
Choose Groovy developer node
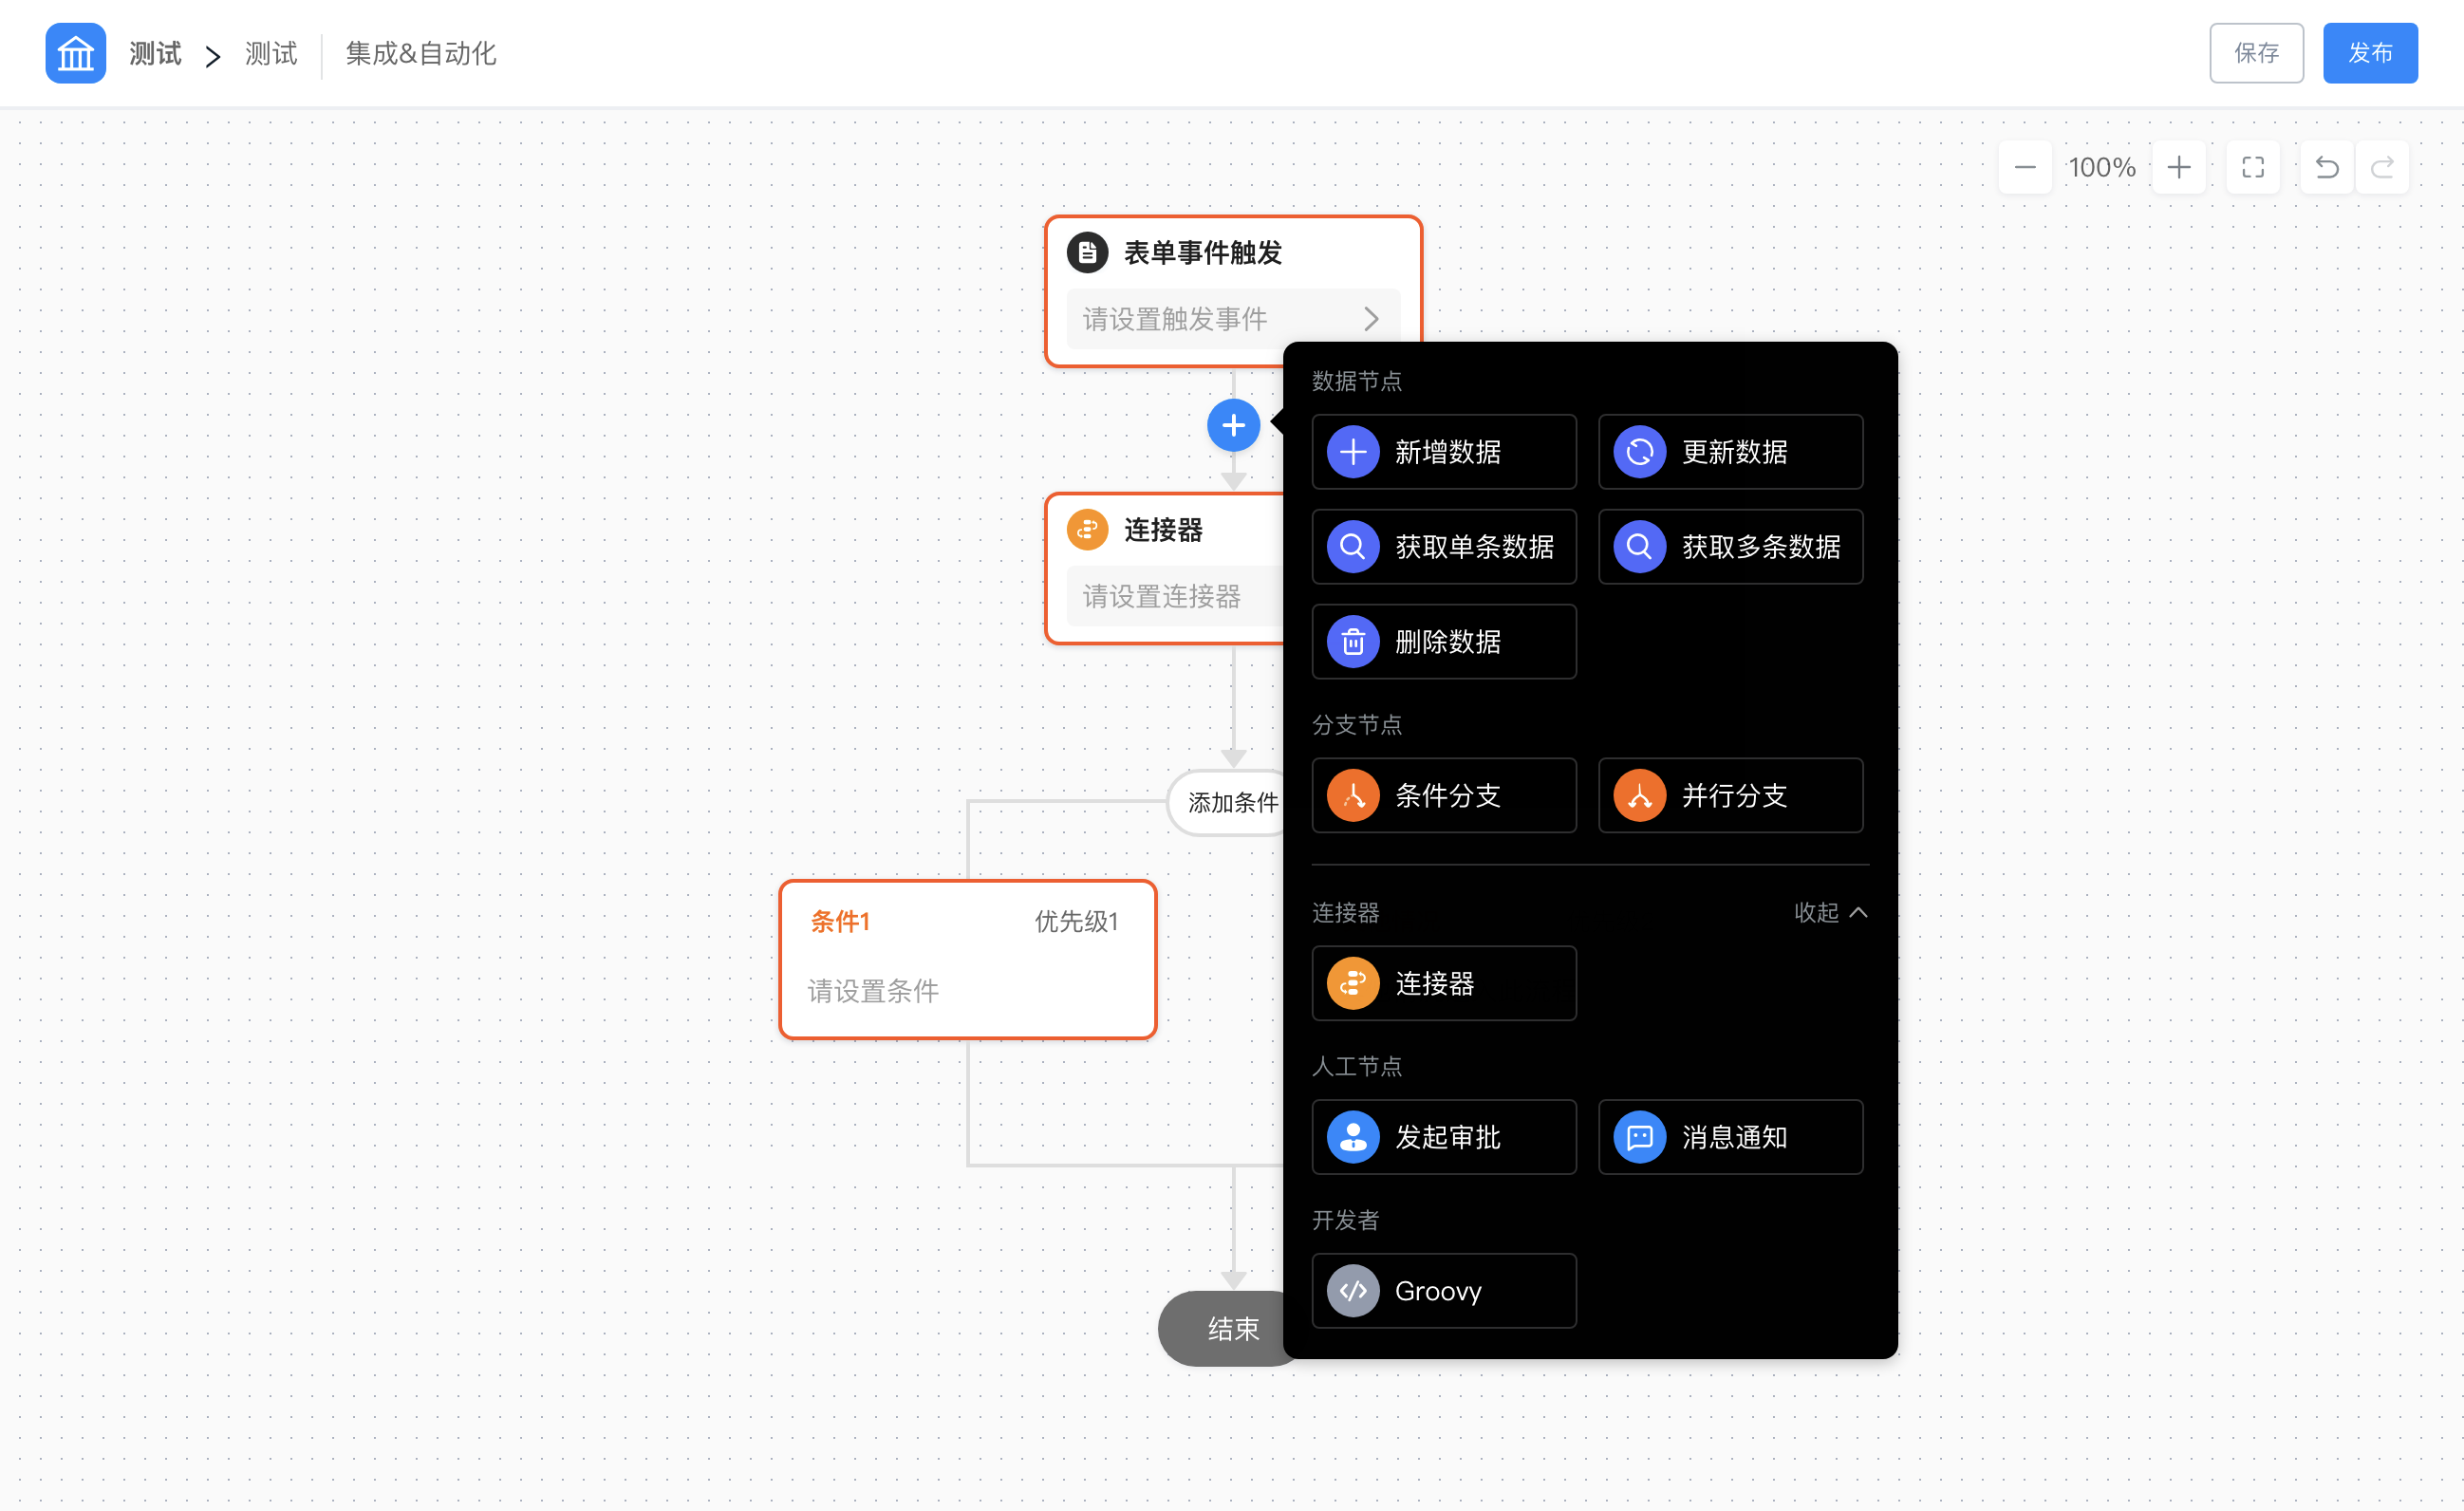point(1443,1290)
